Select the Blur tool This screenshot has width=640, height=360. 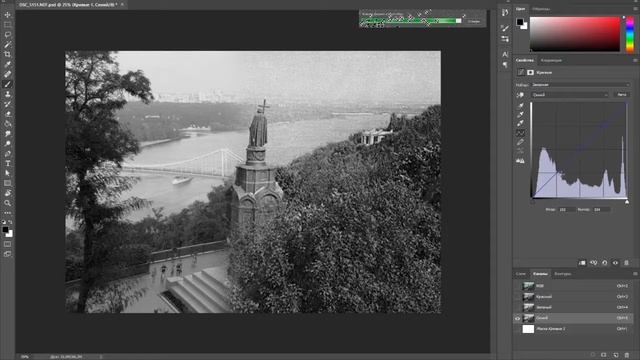click(7, 134)
